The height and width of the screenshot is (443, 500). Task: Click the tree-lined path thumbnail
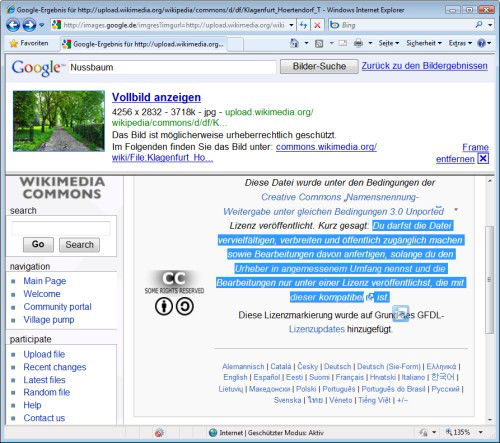tap(59, 121)
